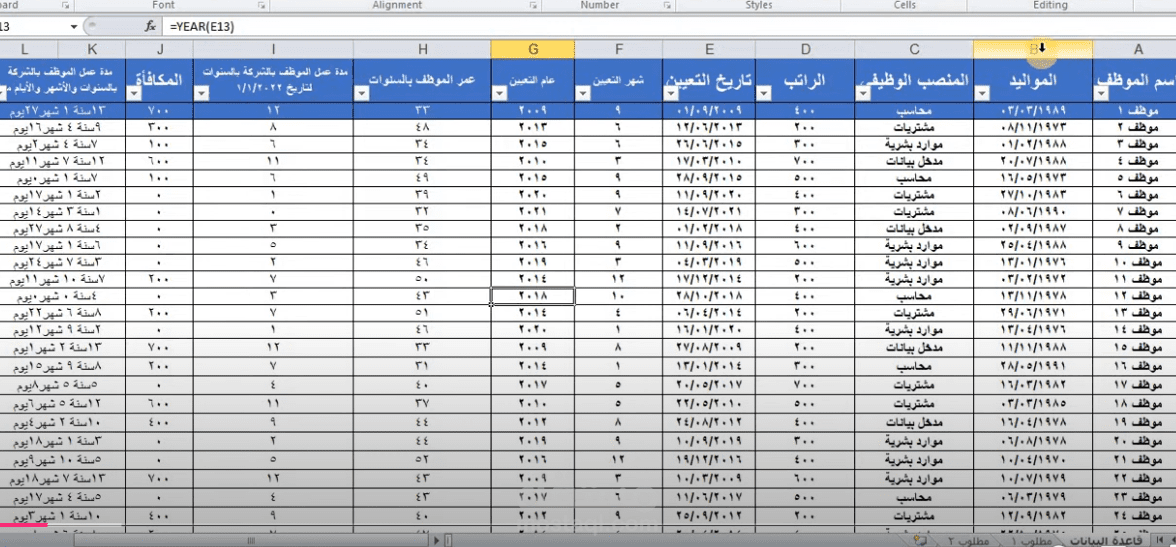Select the age cell for موظف ٢١

(x=422, y=459)
